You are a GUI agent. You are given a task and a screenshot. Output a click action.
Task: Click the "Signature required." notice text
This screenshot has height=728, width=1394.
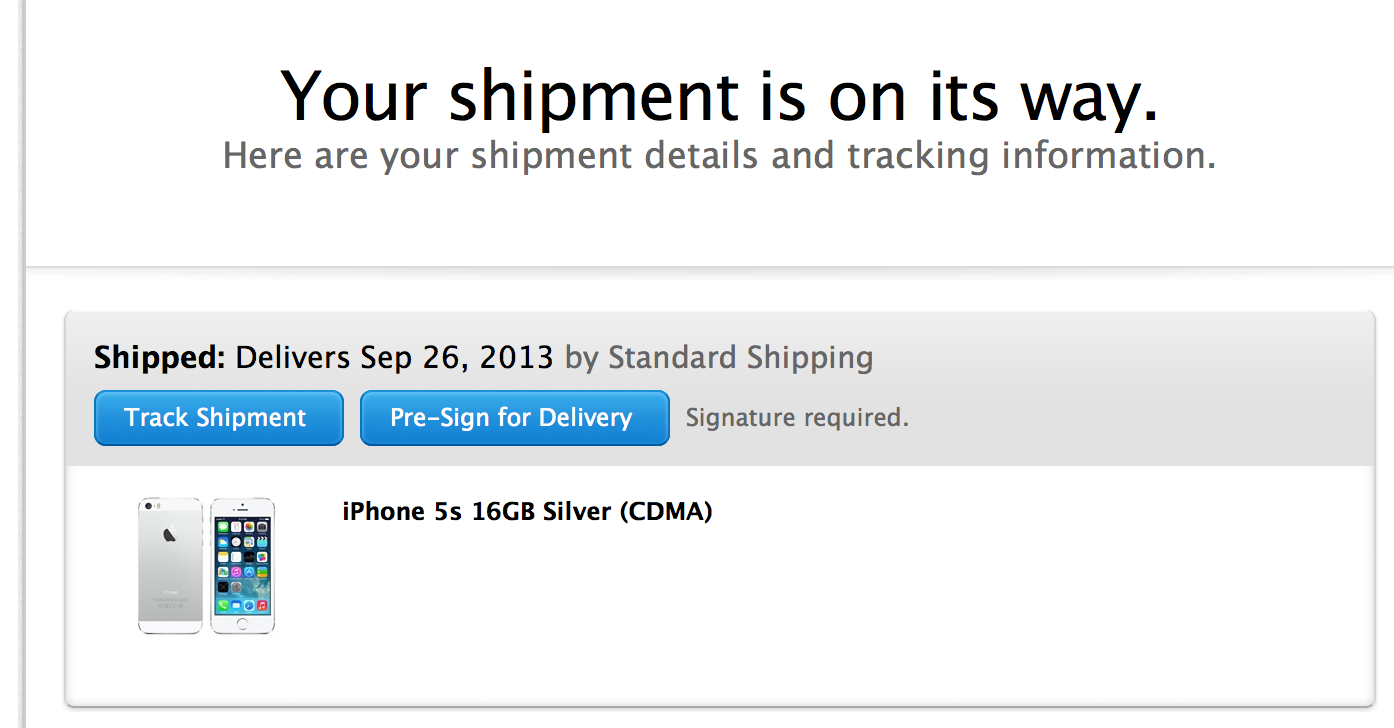(797, 418)
